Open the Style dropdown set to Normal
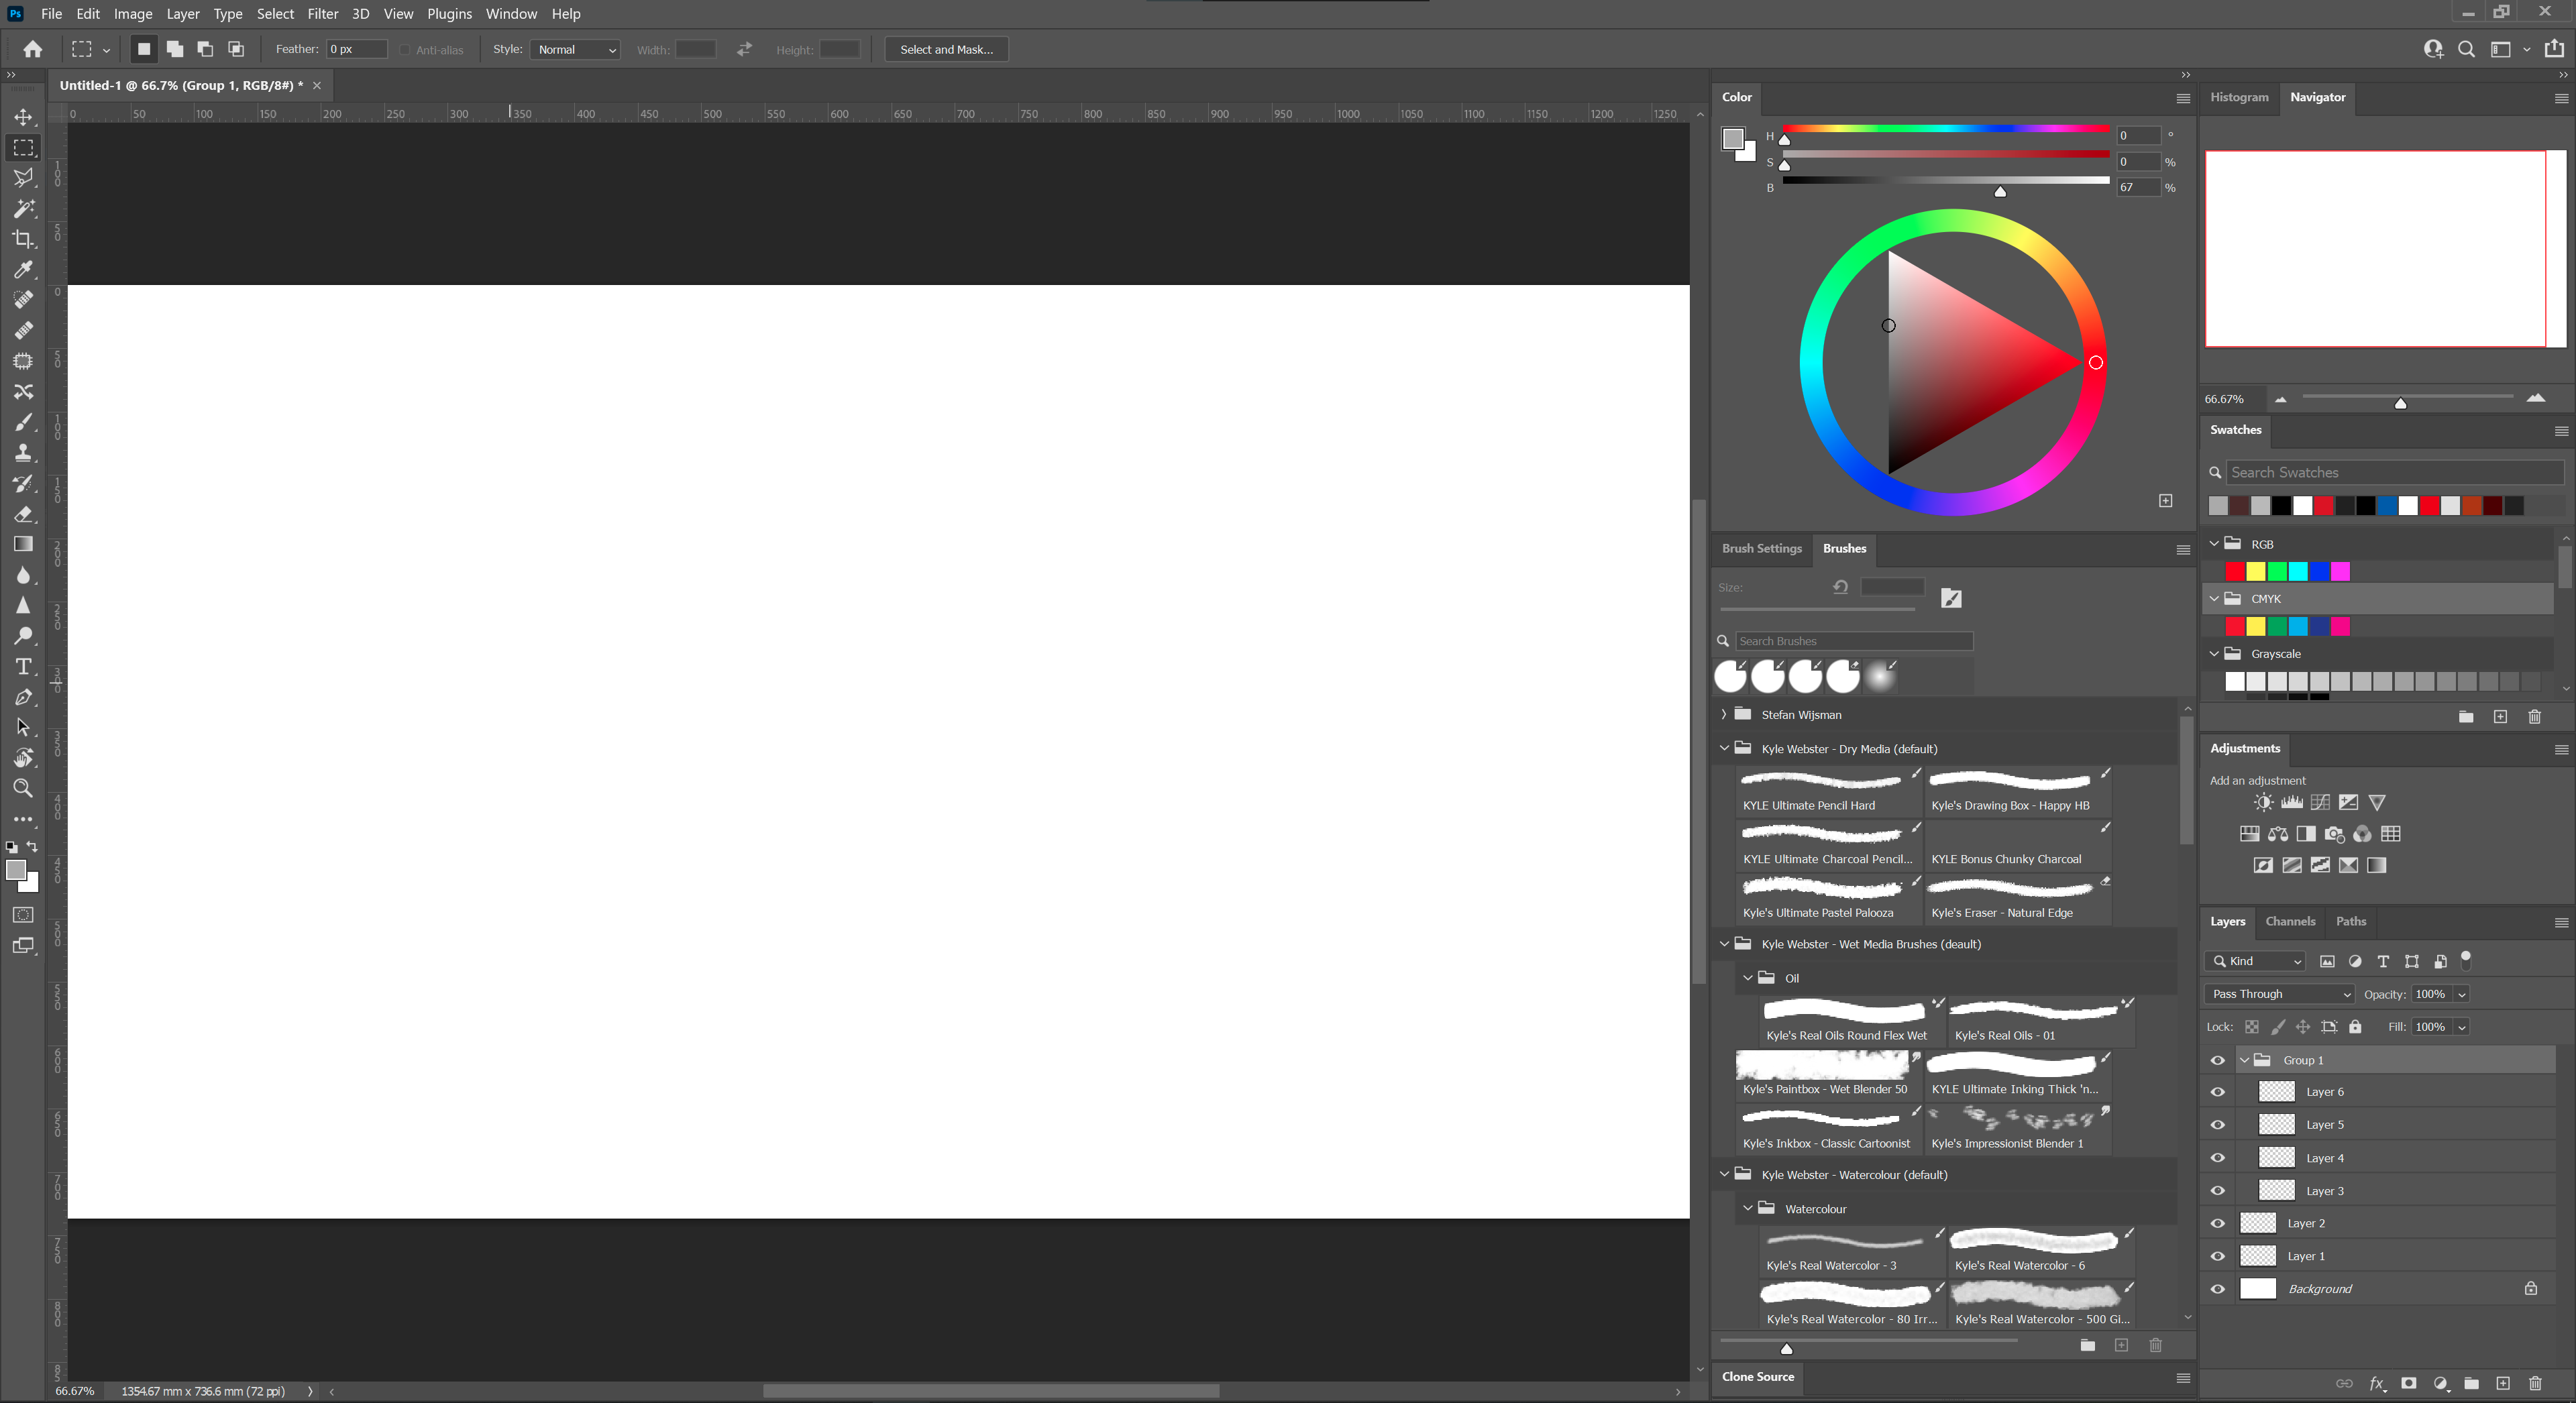Viewport: 2576px width, 1403px height. pos(575,50)
